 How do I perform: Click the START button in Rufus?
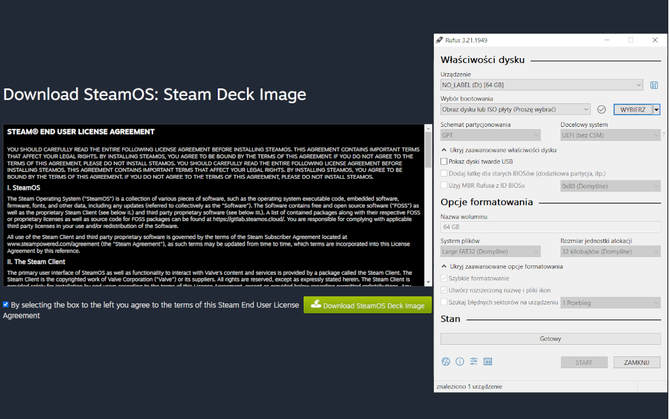584,362
